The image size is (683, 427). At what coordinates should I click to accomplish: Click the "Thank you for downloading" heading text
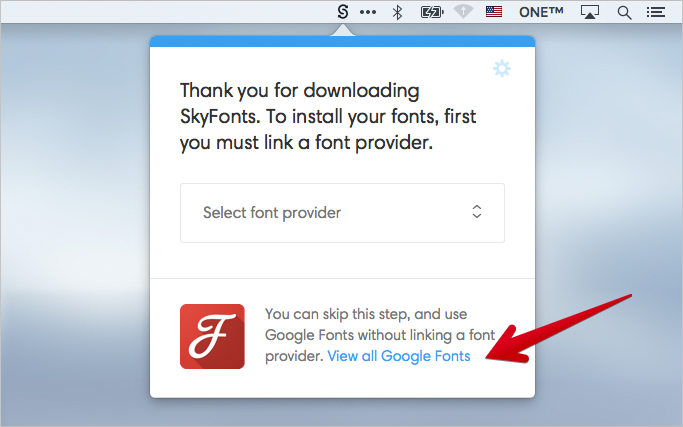300,91
